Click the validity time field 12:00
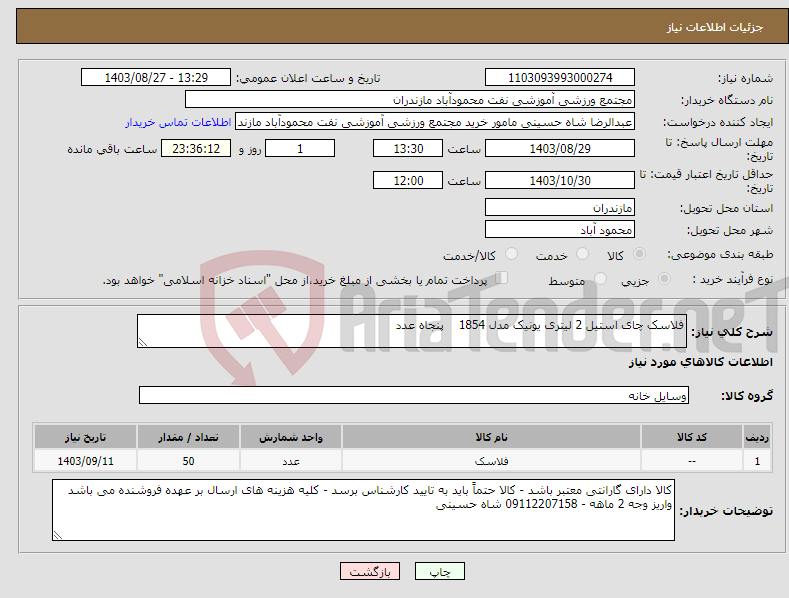Image resolution: width=789 pixels, height=598 pixels. pos(408,180)
